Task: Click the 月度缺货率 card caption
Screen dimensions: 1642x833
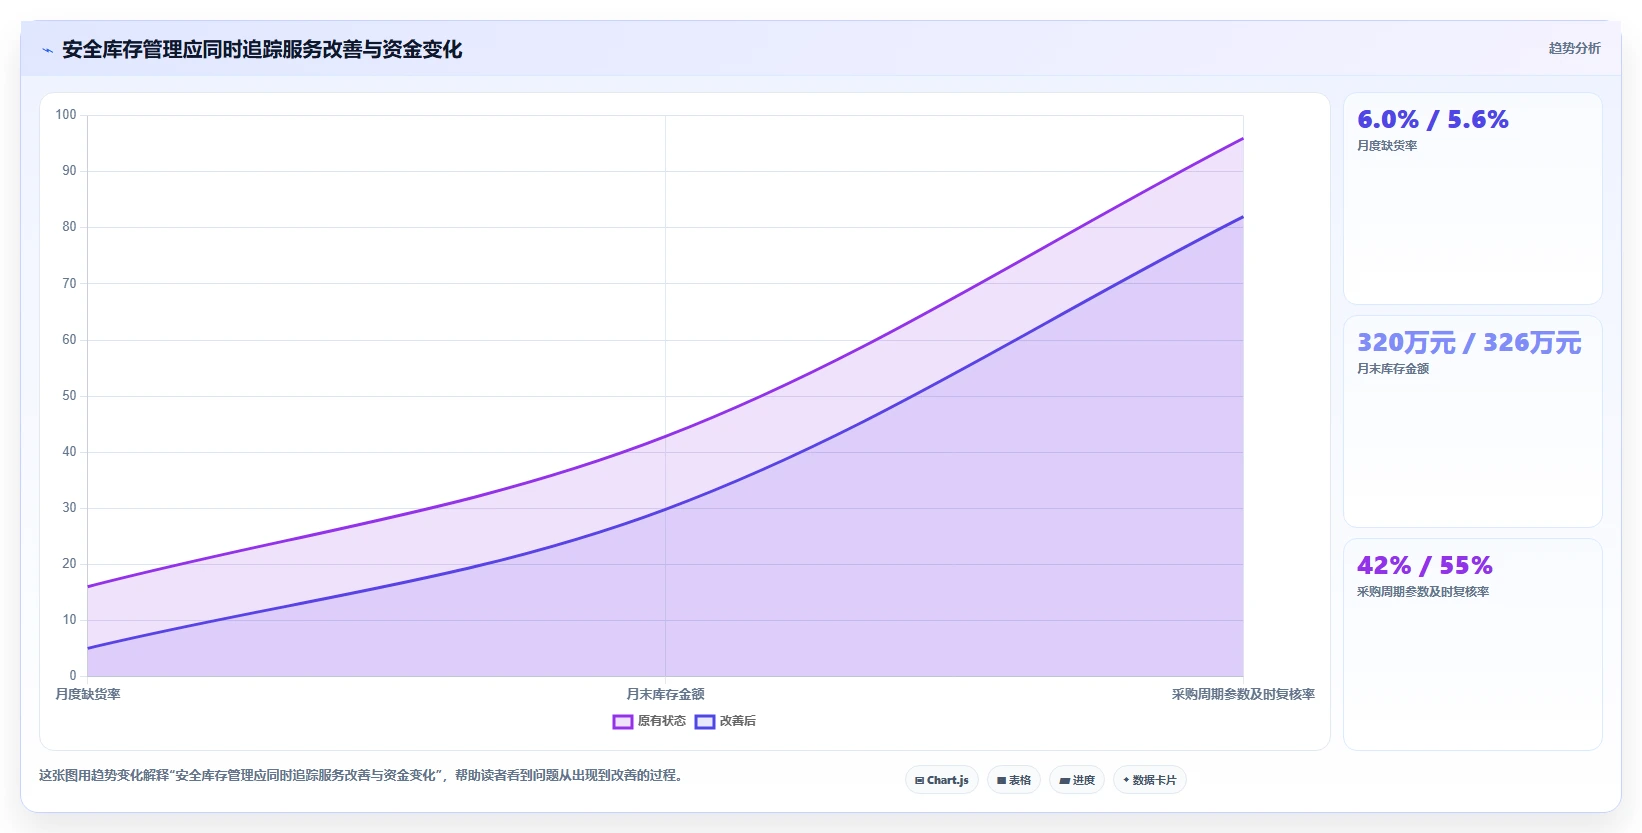Action: (1387, 146)
